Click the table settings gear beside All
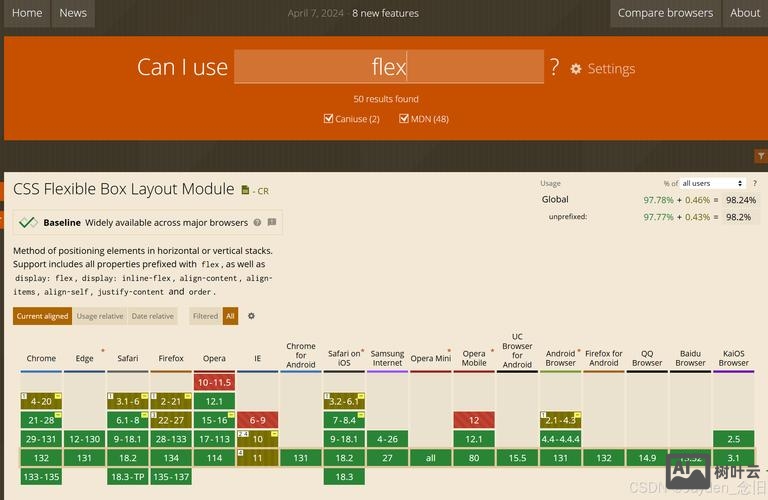 point(251,316)
